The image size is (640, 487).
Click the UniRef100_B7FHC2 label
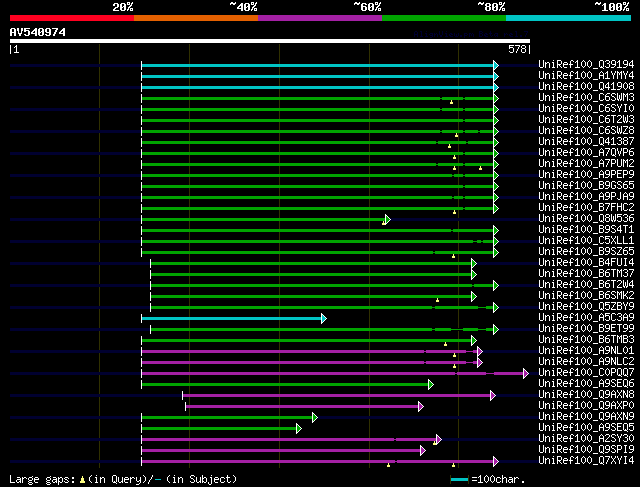(586, 207)
